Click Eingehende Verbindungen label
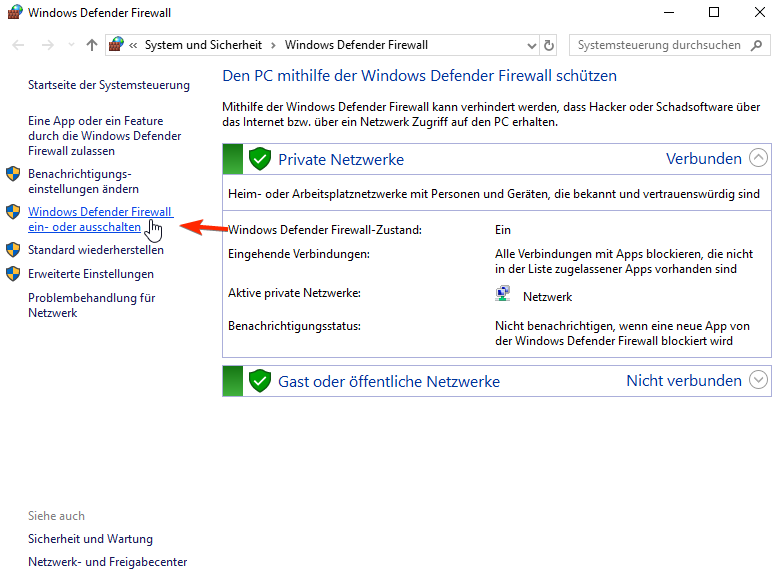782x585 pixels. (x=299, y=254)
